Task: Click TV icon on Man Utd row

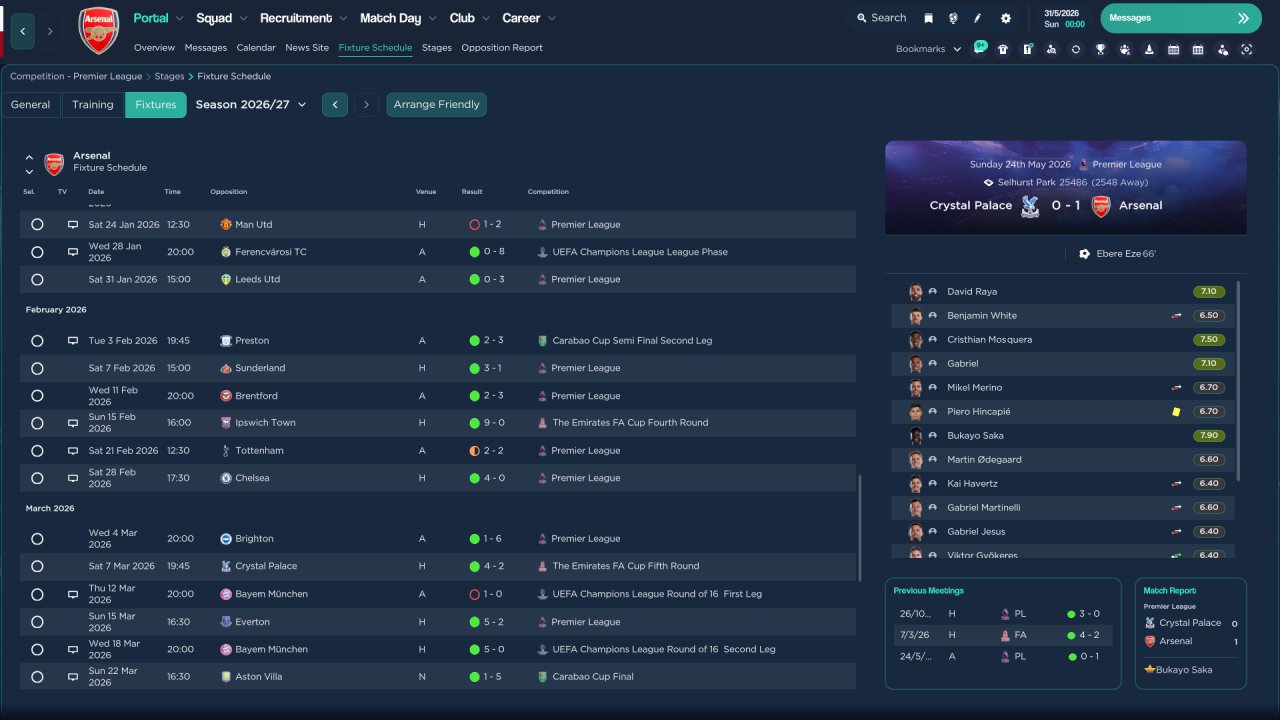Action: click(72, 225)
